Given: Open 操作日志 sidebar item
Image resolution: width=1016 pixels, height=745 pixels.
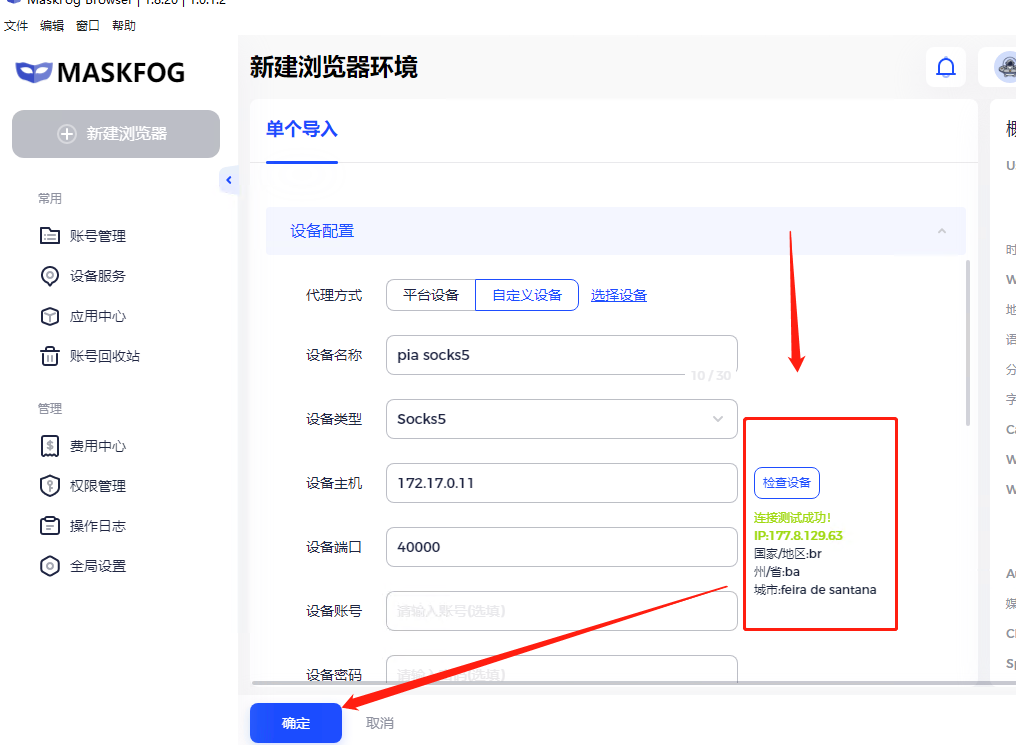Looking at the screenshot, I should [x=98, y=526].
